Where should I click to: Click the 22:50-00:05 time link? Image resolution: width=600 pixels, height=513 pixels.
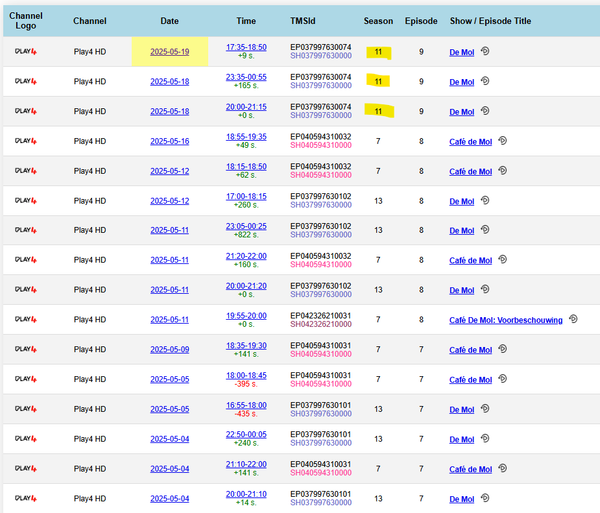[246, 433]
